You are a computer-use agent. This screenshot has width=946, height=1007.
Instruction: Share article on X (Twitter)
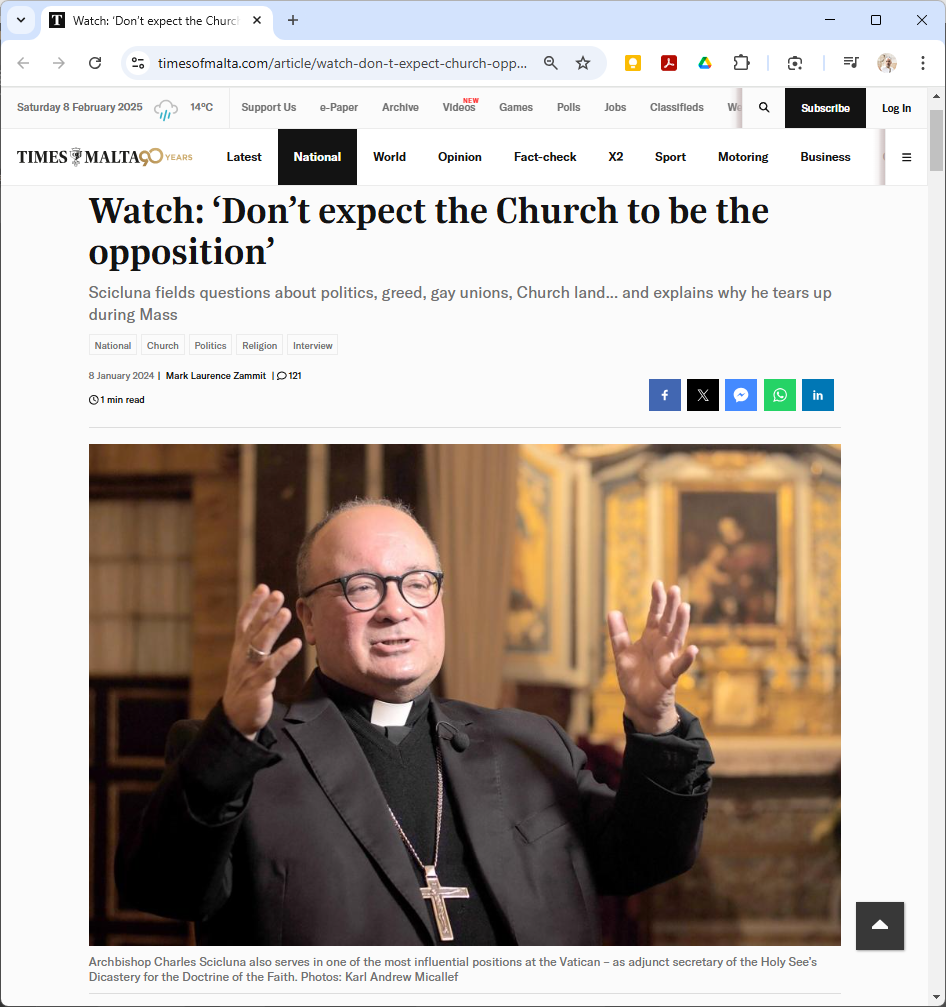pyautogui.click(x=703, y=395)
